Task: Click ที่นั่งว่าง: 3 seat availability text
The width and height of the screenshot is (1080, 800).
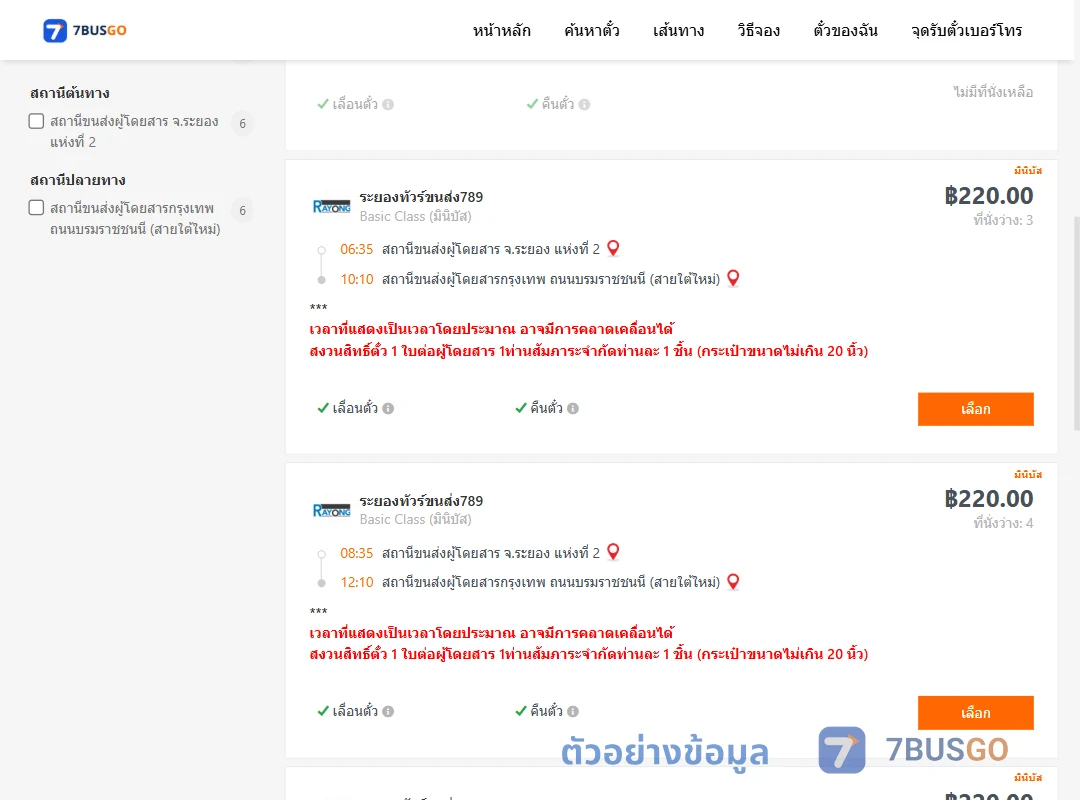Action: [1003, 220]
